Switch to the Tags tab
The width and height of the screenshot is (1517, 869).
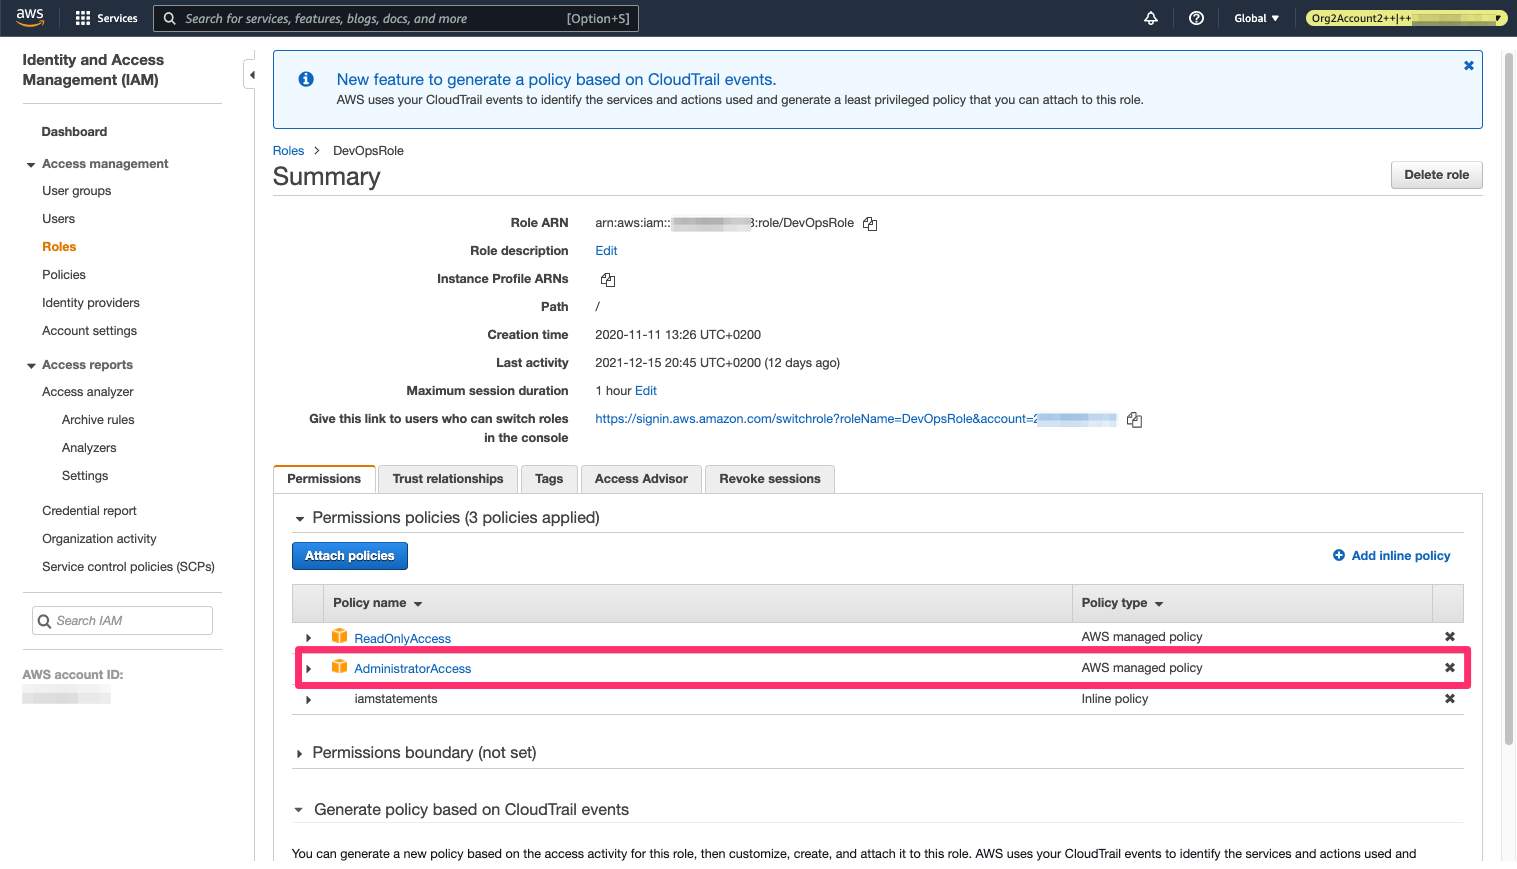[549, 479]
